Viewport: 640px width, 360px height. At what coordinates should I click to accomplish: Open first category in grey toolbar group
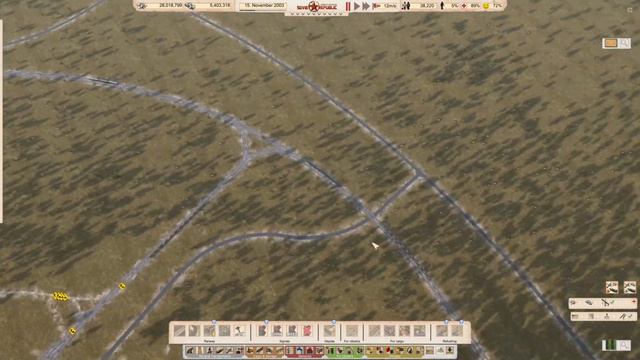coord(190,350)
